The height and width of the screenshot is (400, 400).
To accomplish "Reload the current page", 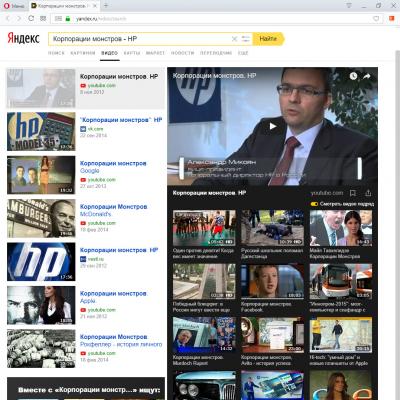I will [x=31, y=19].
